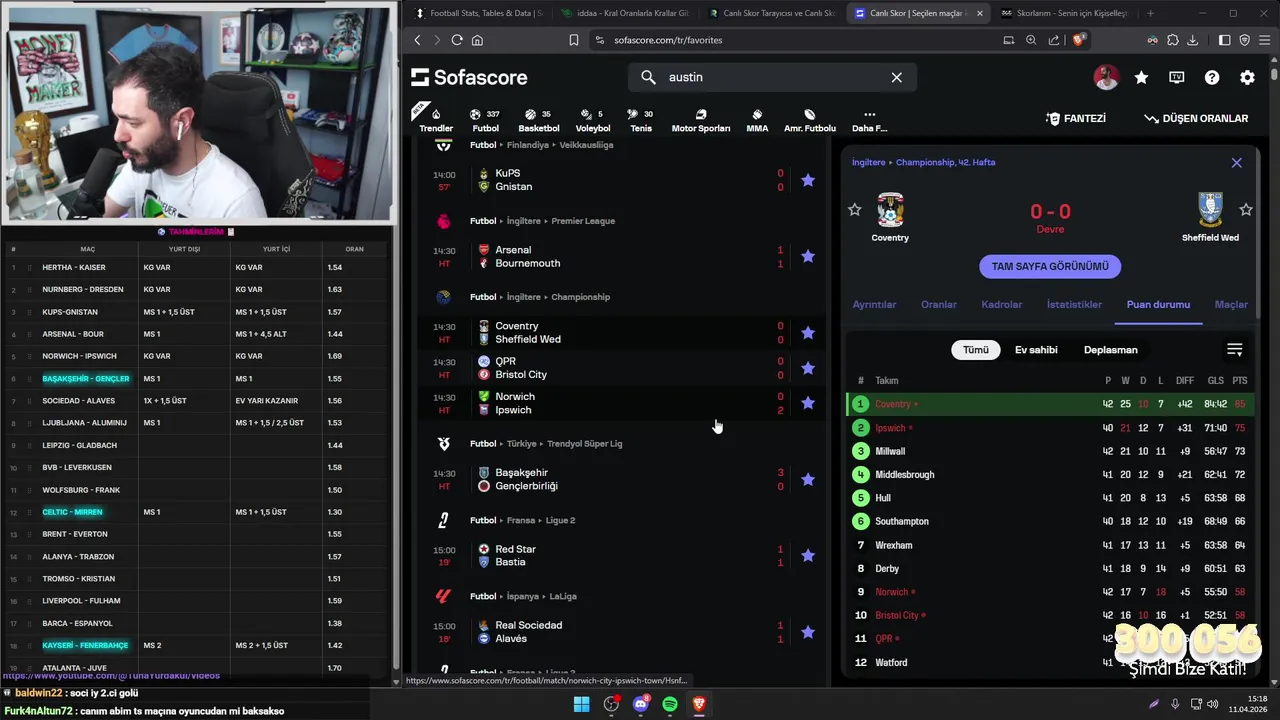Viewport: 1280px width, 720px height.
Task: Open the Ayrıntılar tab
Action: coord(874,304)
